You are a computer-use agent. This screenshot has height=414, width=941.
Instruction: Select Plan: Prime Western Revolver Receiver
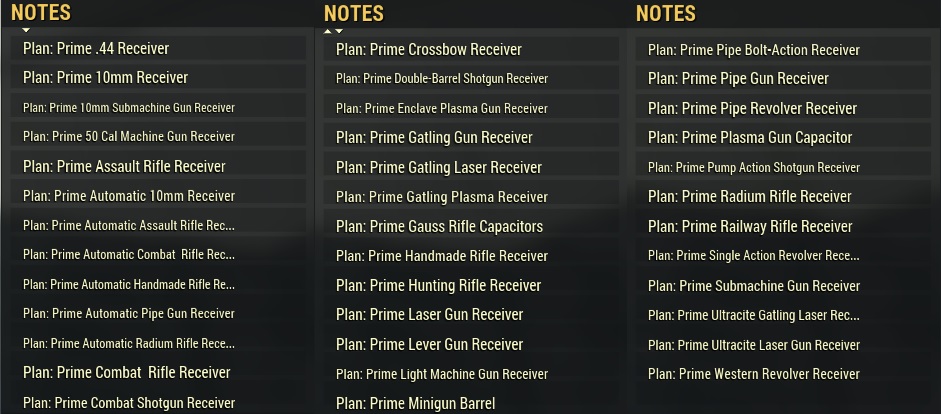[x=754, y=374]
